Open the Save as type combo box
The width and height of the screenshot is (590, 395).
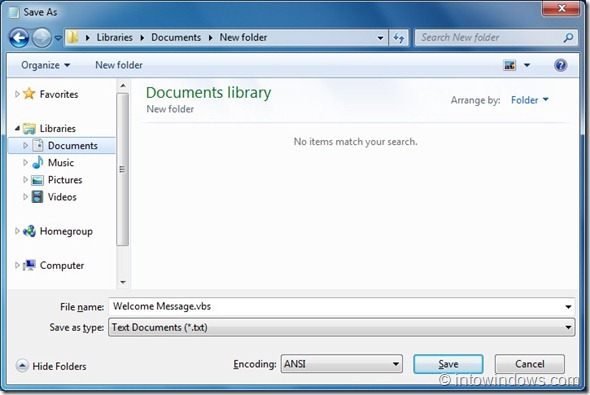click(x=342, y=327)
